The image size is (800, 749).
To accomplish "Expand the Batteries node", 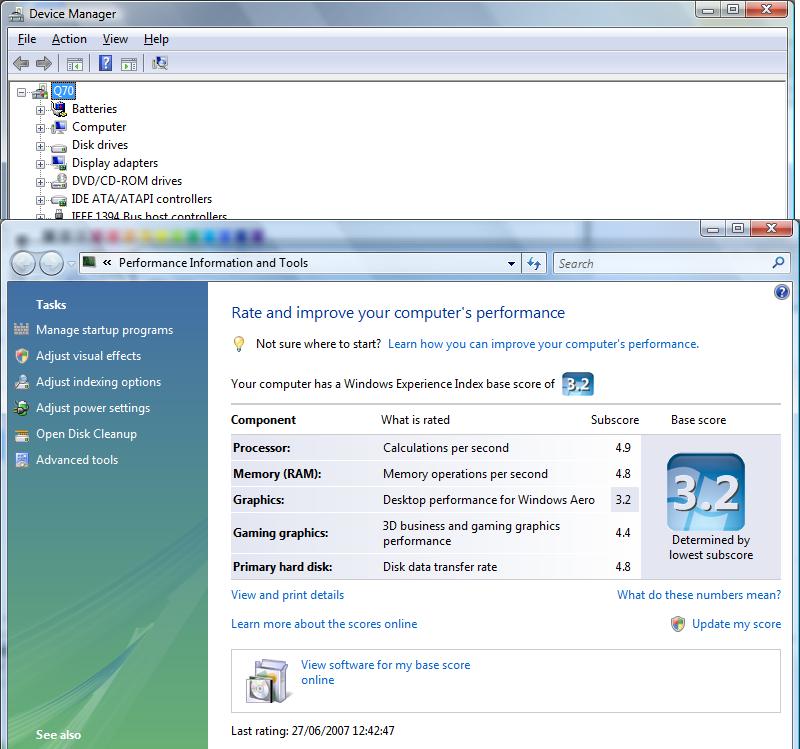I will (40, 110).
